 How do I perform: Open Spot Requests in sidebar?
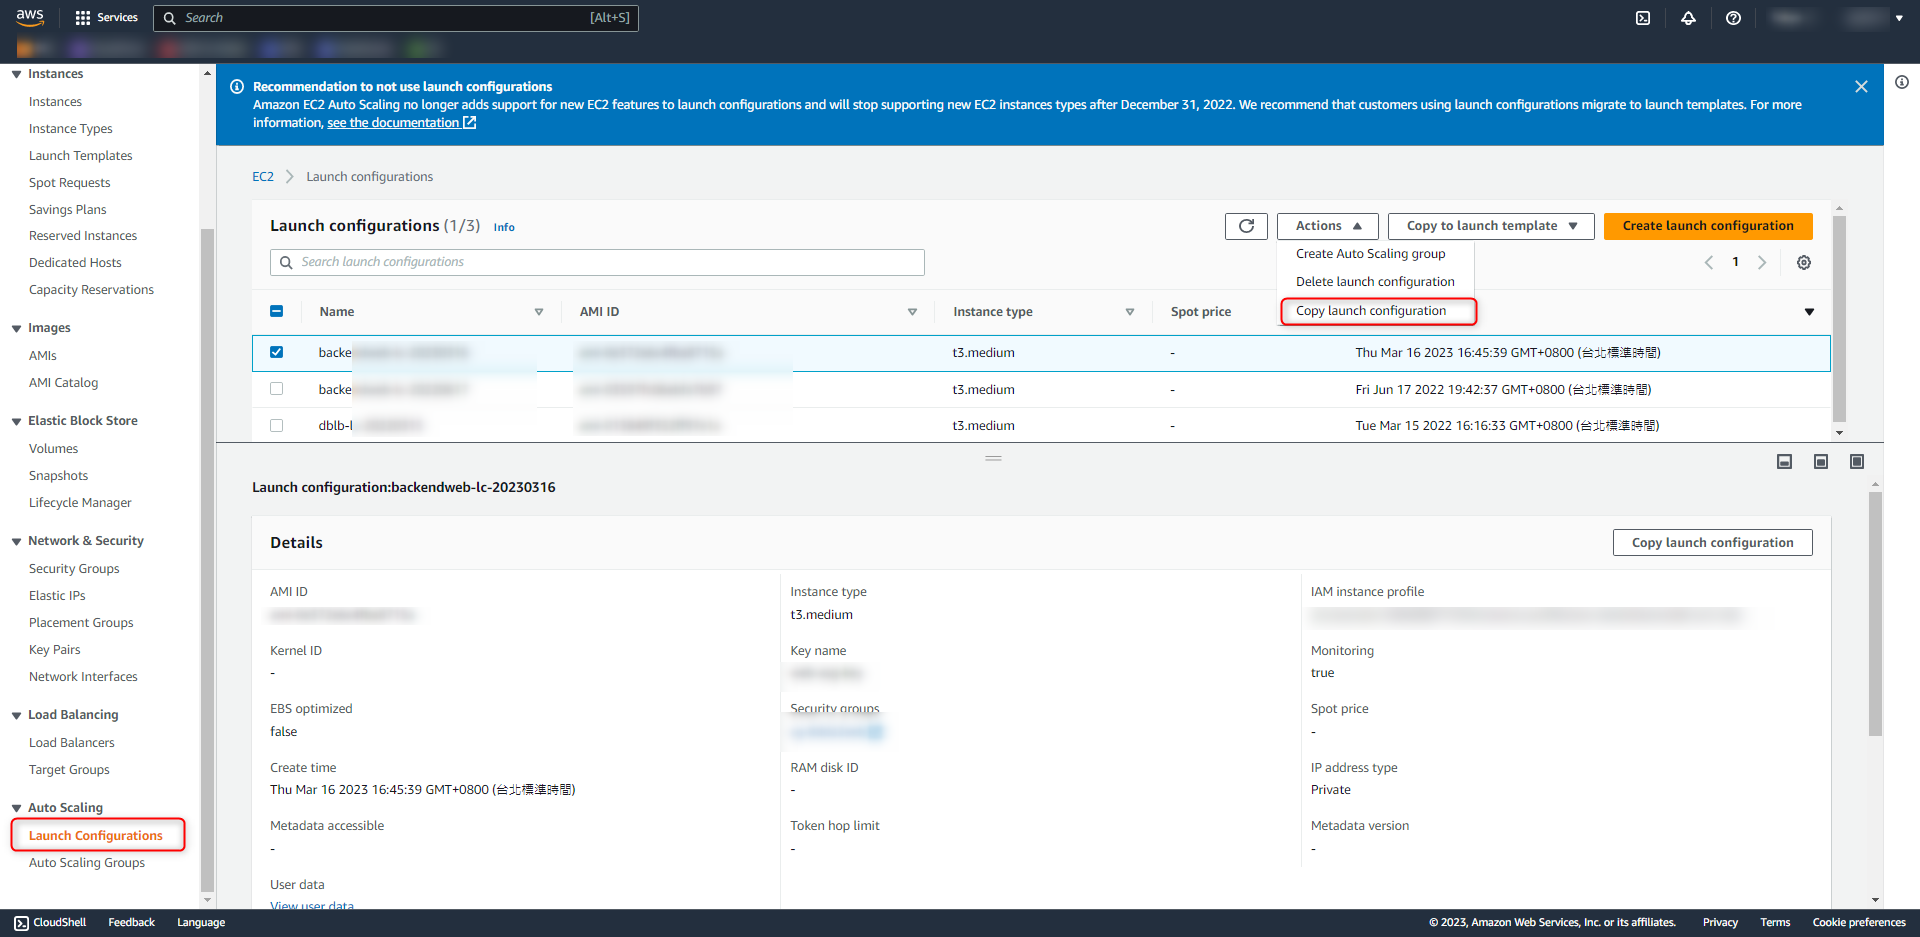[70, 183]
